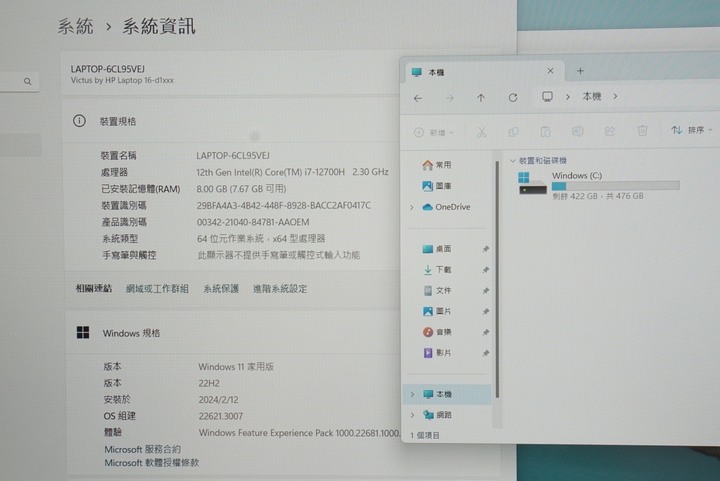Click the Windows 規格 logo icon

point(83,333)
